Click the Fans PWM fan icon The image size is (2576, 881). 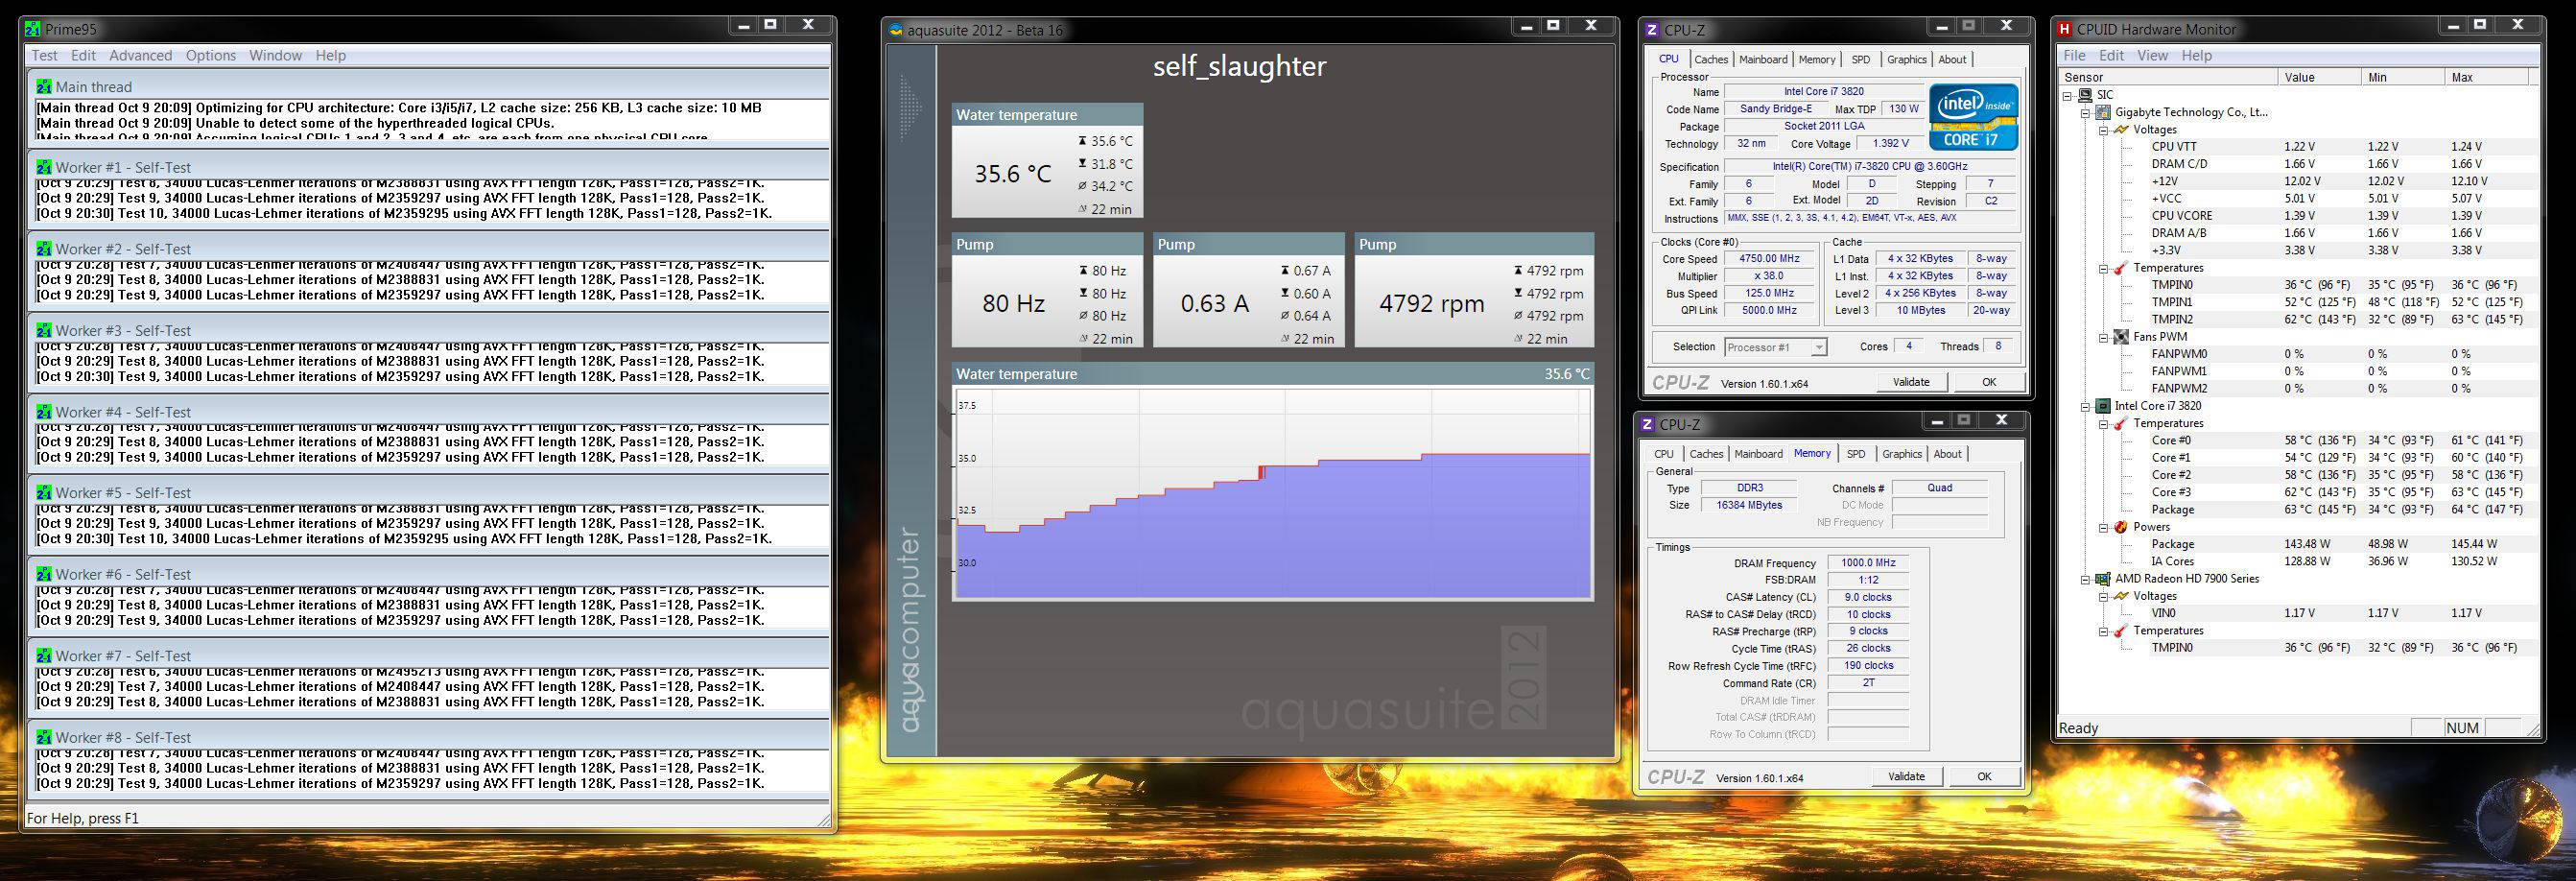[2121, 337]
